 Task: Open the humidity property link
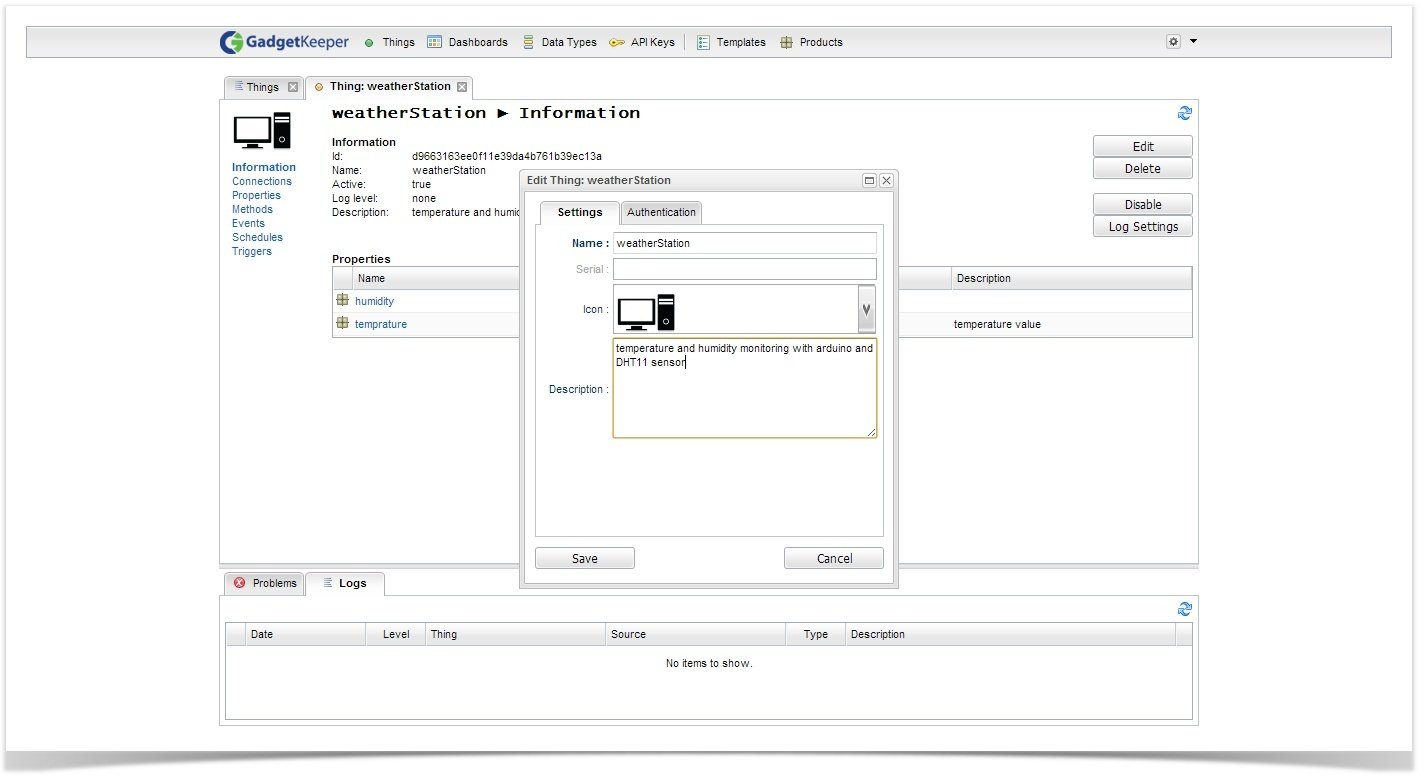tap(374, 301)
